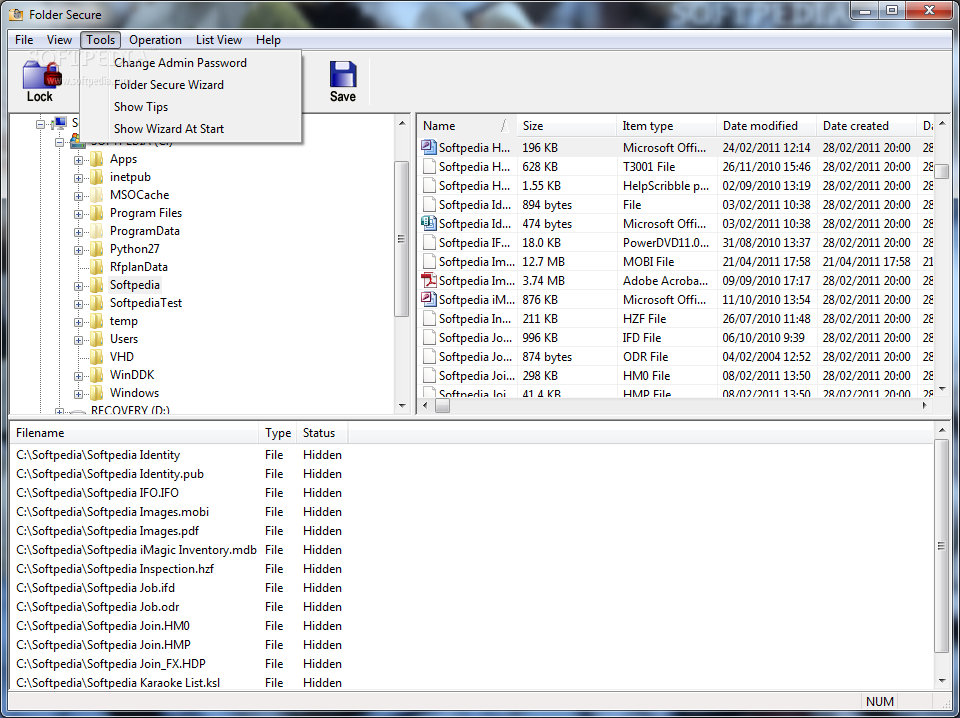The height and width of the screenshot is (718, 960).
Task: Select the WinDDK folder icon
Action: (x=97, y=375)
